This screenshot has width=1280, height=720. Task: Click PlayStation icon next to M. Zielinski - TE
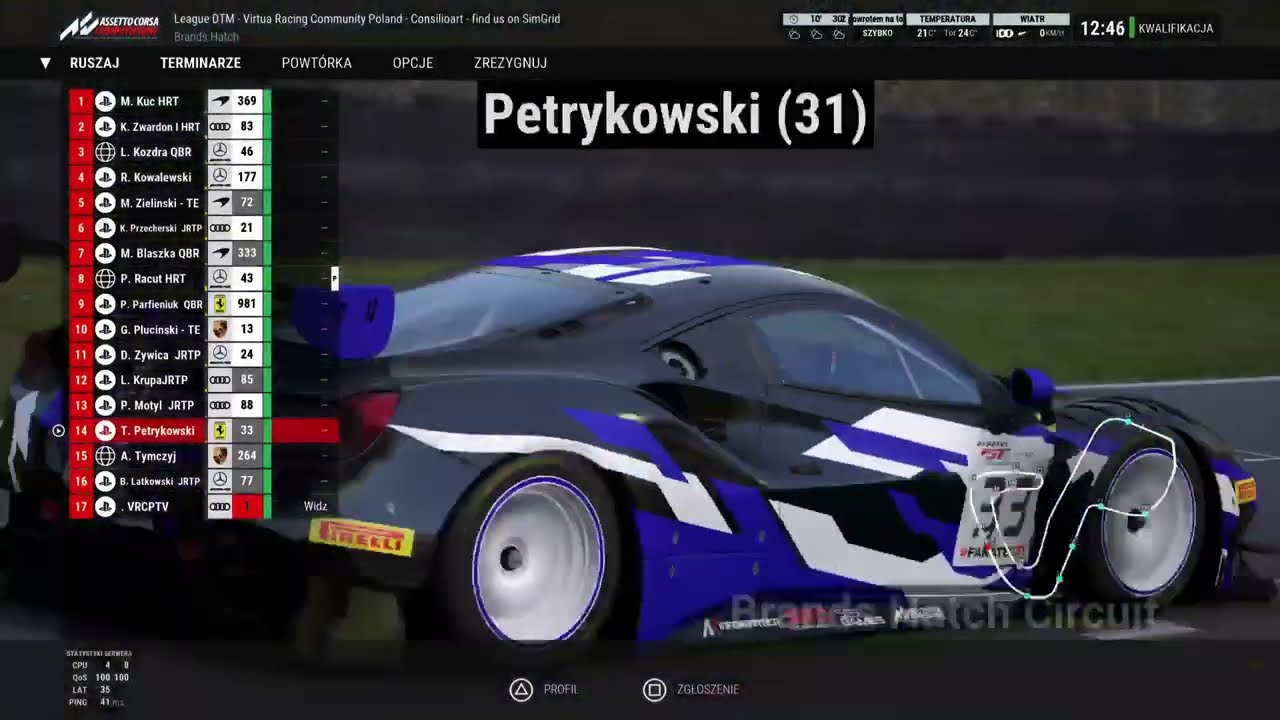(x=105, y=203)
